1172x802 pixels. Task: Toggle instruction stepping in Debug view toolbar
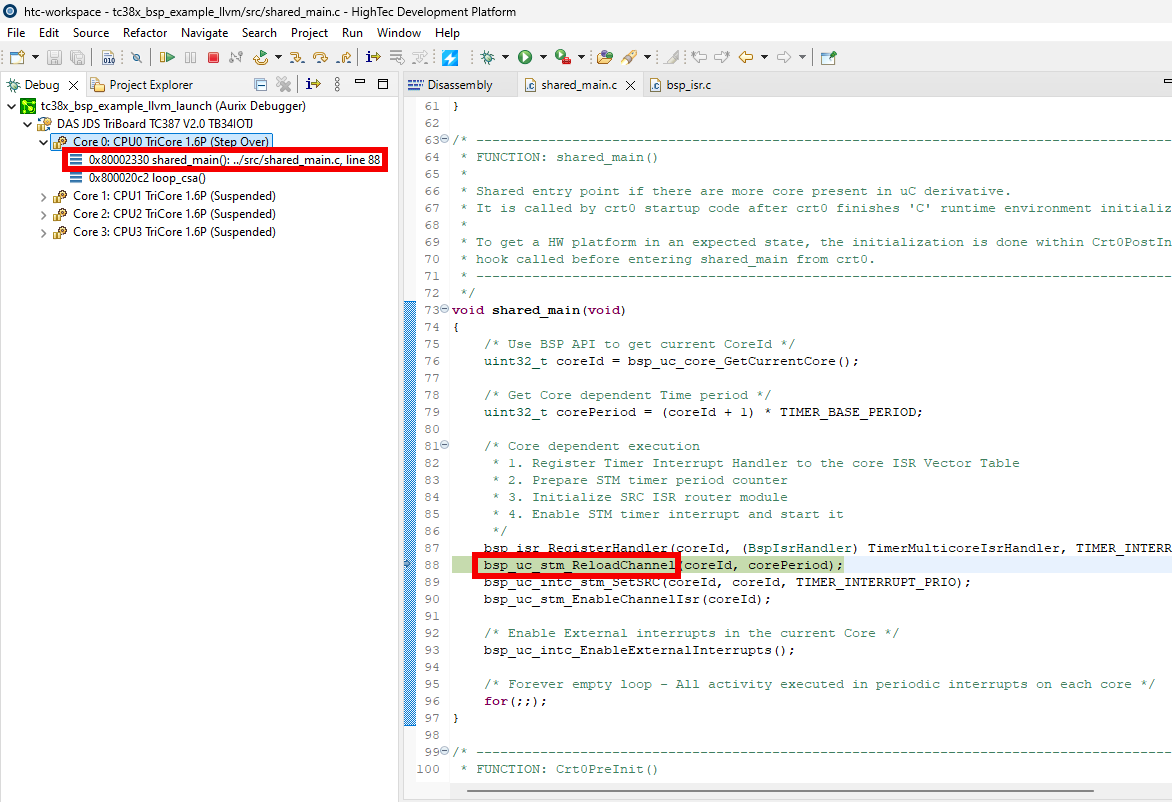click(313, 85)
